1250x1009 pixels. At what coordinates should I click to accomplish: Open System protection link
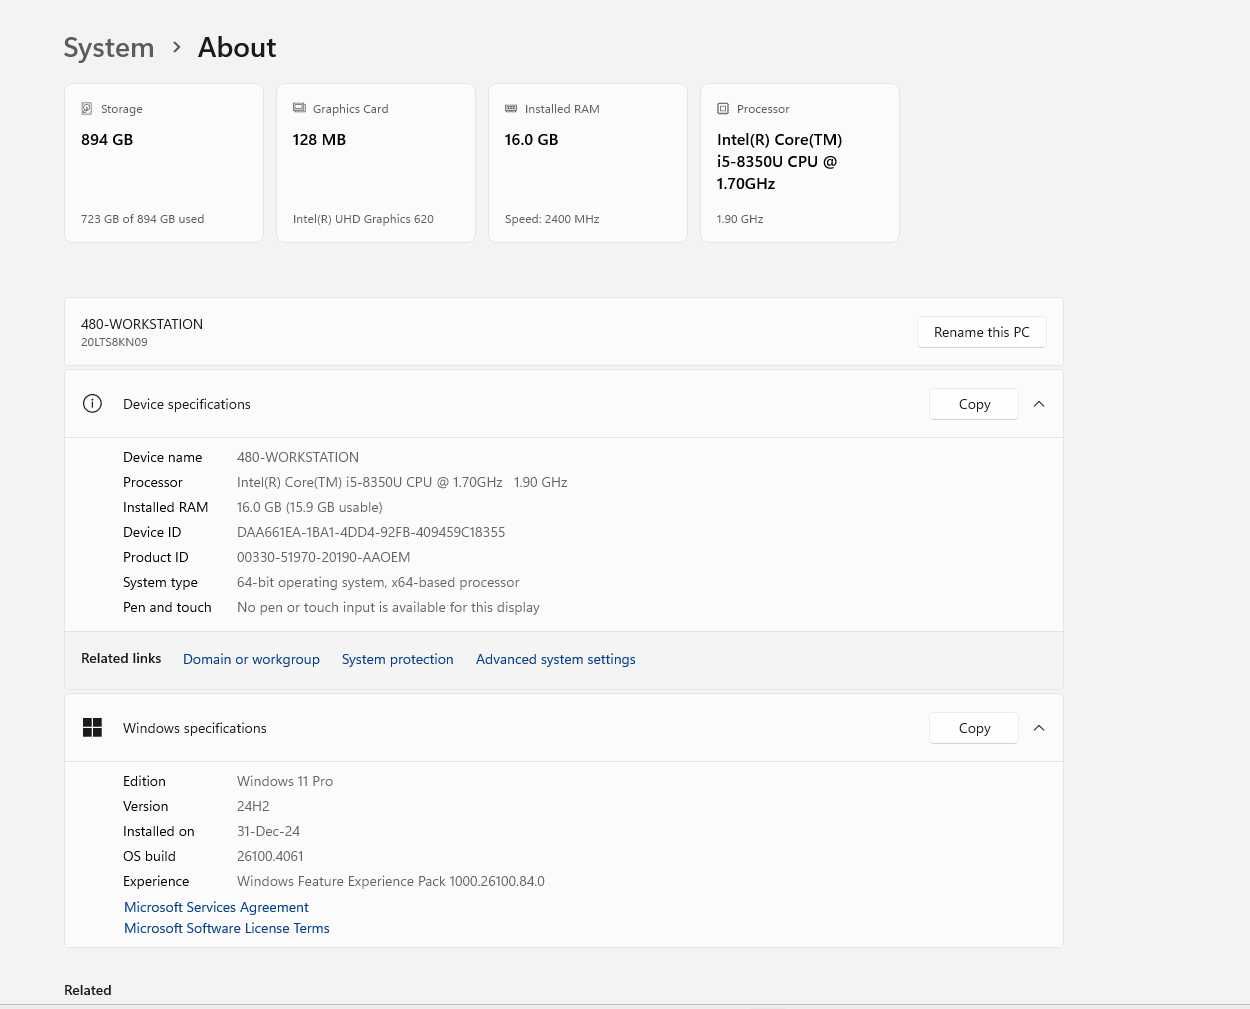click(397, 659)
